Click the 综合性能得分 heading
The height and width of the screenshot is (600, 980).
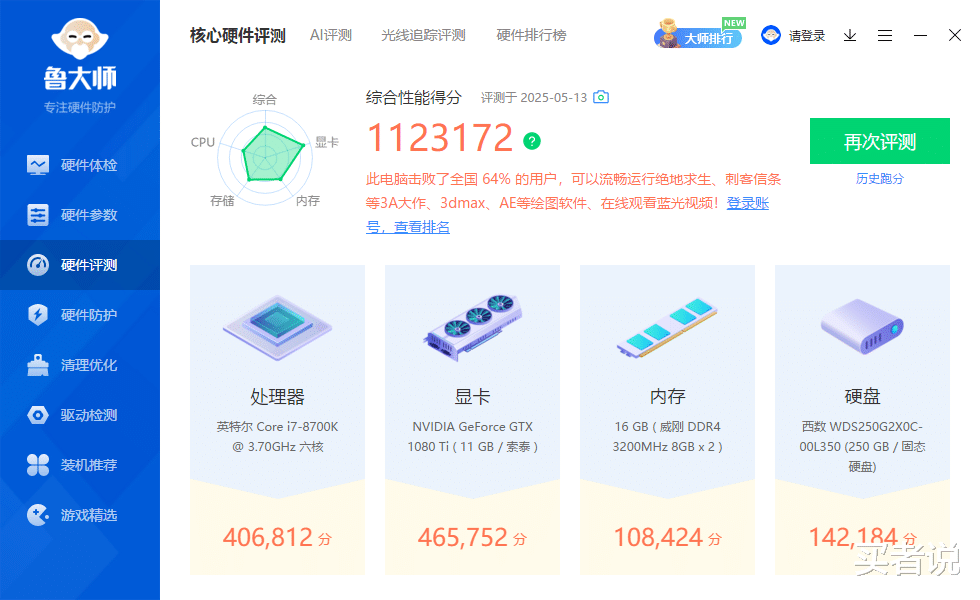pos(413,98)
